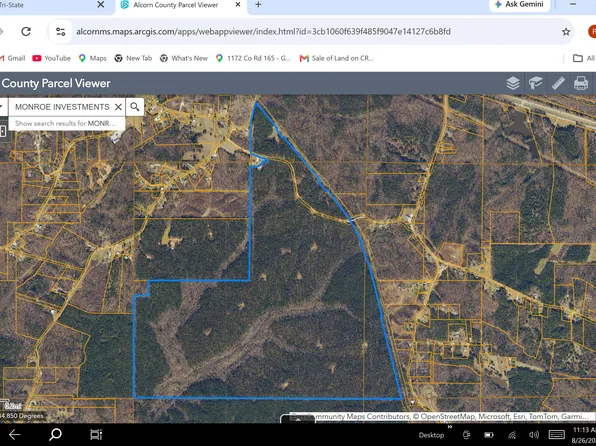Open the Measurement ruler tool
The width and height of the screenshot is (596, 446).
[558, 83]
